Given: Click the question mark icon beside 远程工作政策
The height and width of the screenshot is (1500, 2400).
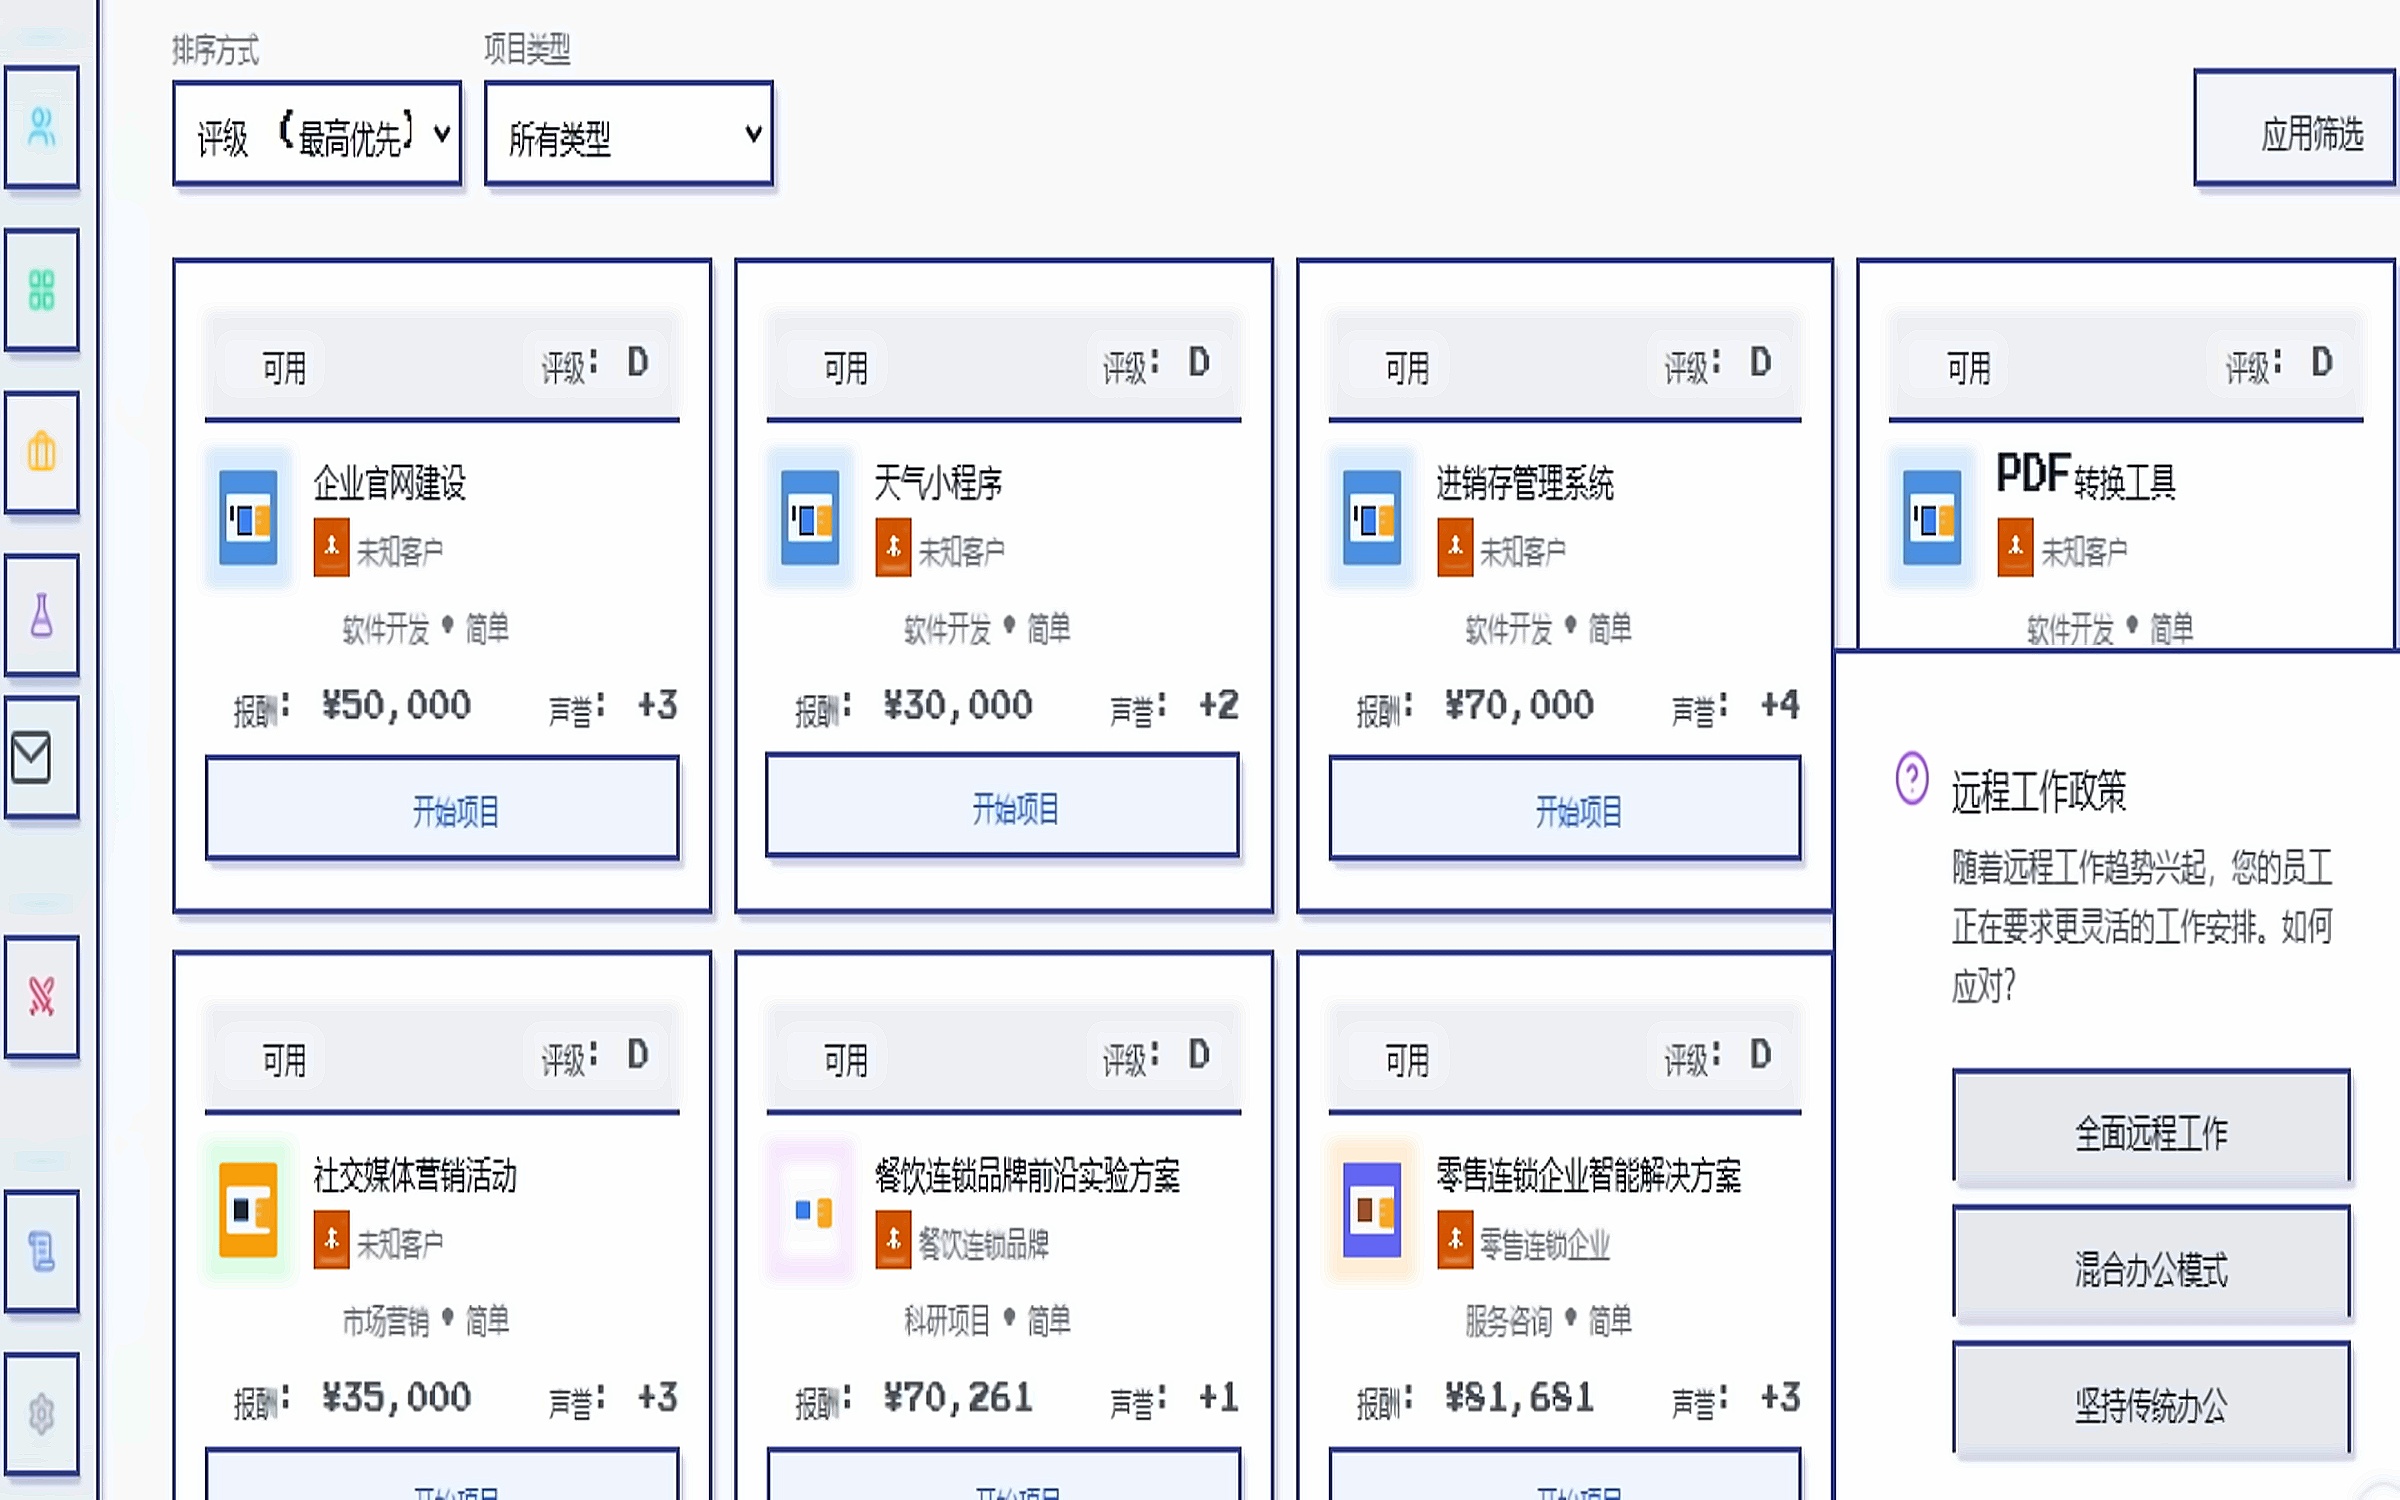Looking at the screenshot, I should tap(1912, 778).
